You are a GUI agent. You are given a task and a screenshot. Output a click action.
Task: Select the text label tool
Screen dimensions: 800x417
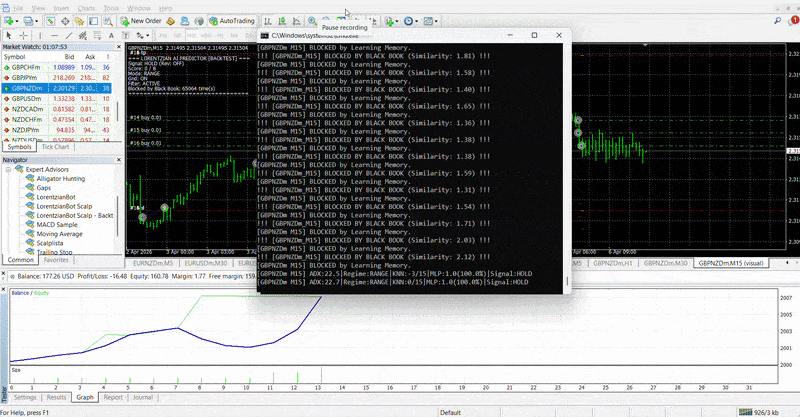126,35
